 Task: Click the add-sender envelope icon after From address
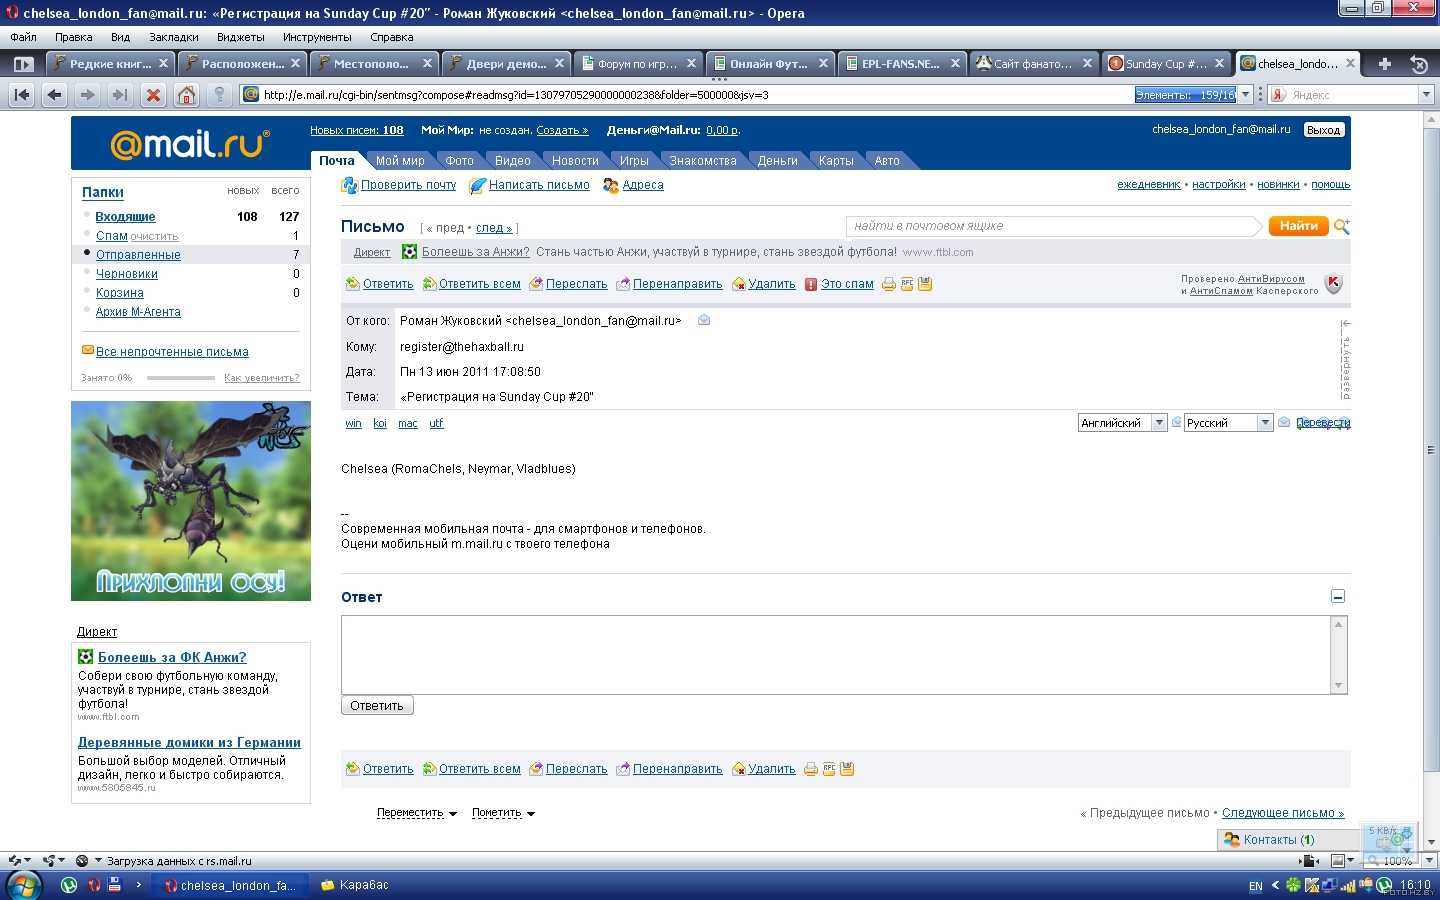coord(704,320)
